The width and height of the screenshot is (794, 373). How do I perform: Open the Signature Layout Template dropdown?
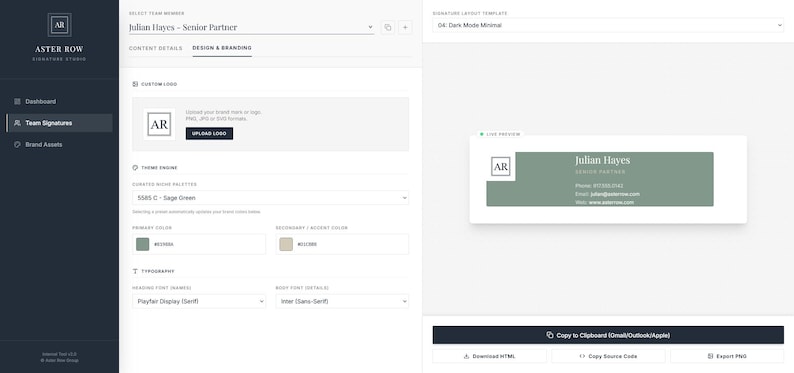tap(608, 25)
